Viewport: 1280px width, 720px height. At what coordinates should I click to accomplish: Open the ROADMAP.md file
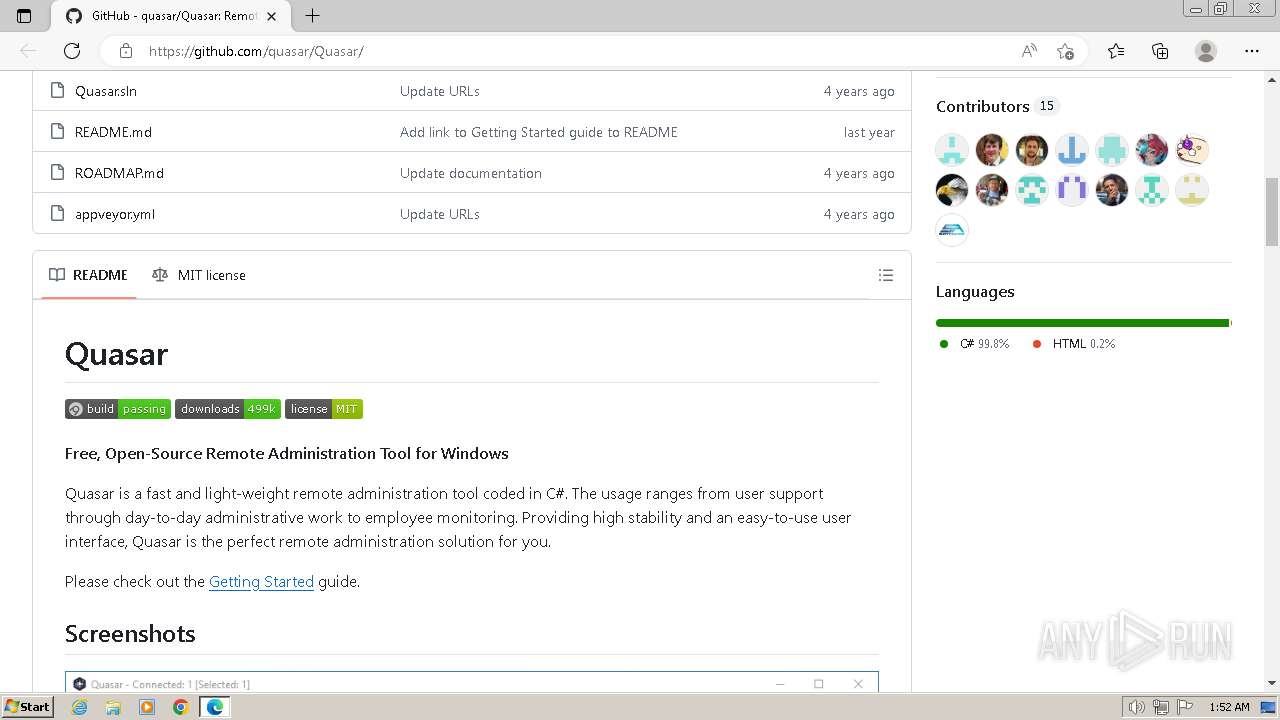coord(119,173)
